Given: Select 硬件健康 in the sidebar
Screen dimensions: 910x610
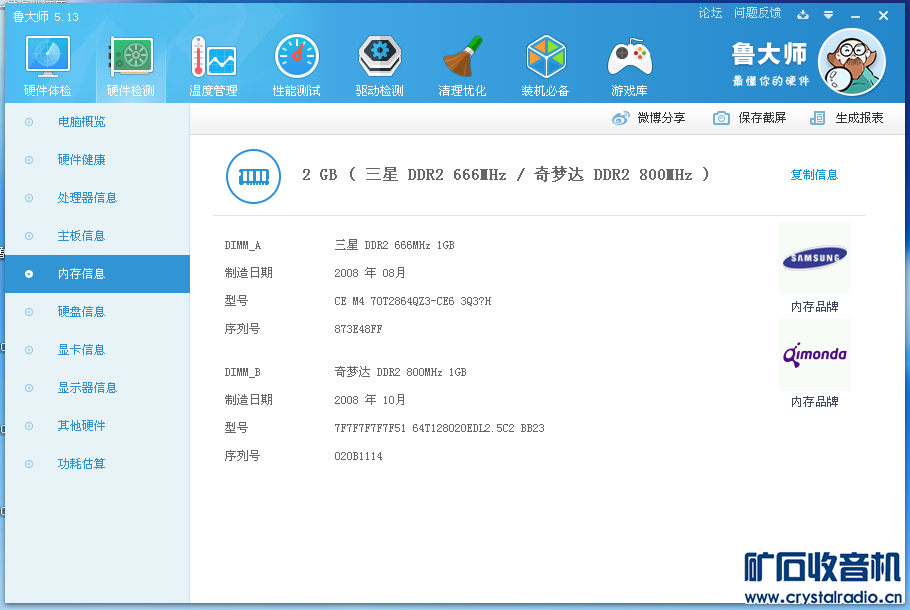Looking at the screenshot, I should [x=81, y=160].
